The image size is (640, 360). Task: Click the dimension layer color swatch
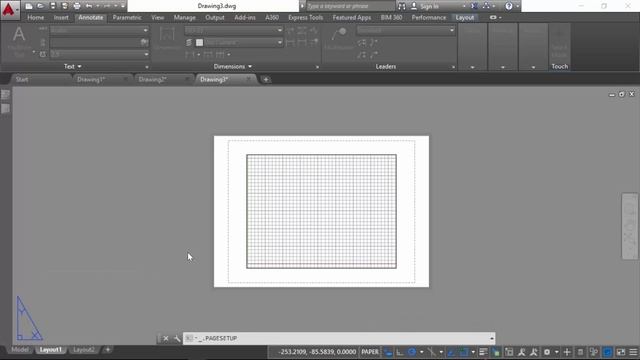(199, 42)
